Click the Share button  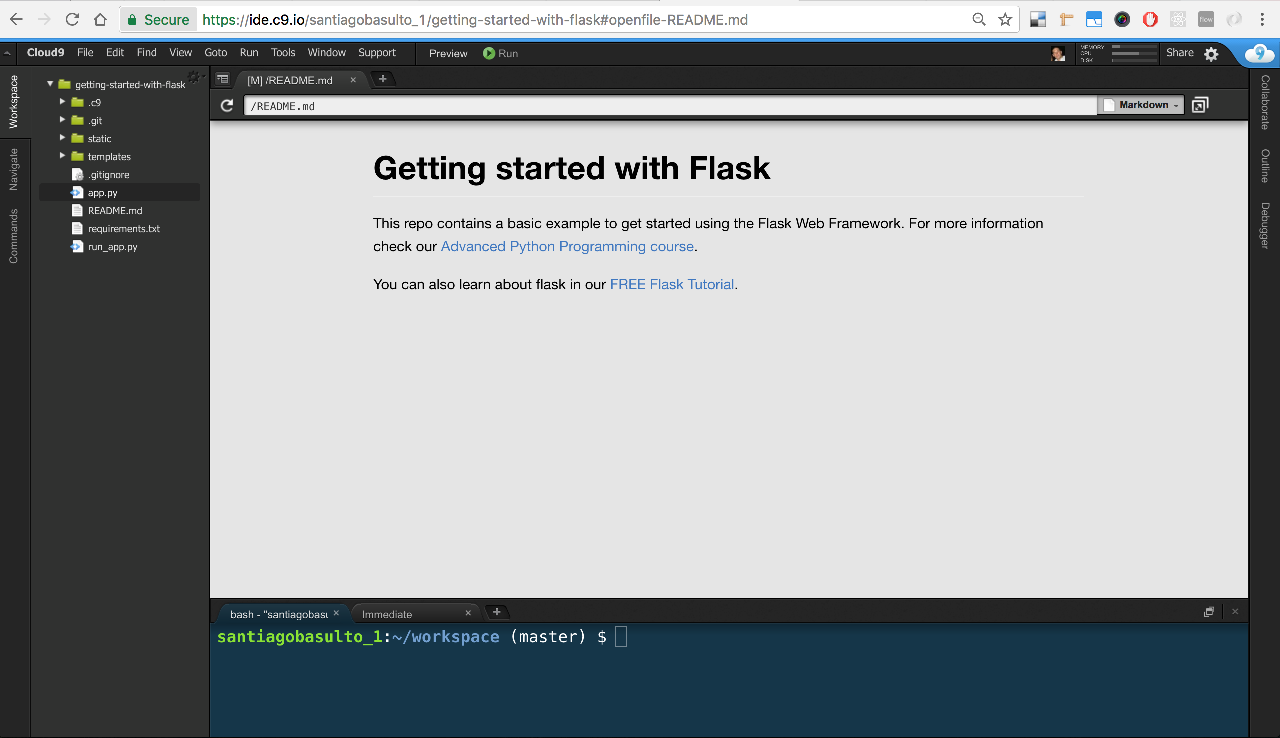1179,53
